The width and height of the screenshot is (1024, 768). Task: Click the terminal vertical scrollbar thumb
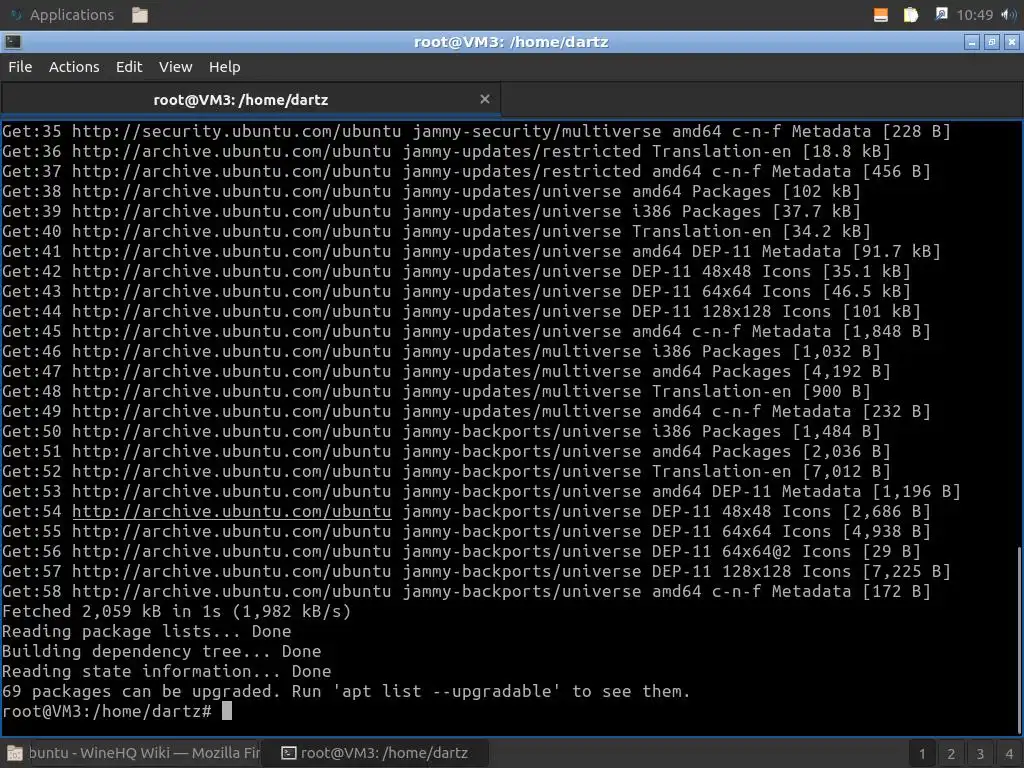coord(1020,641)
